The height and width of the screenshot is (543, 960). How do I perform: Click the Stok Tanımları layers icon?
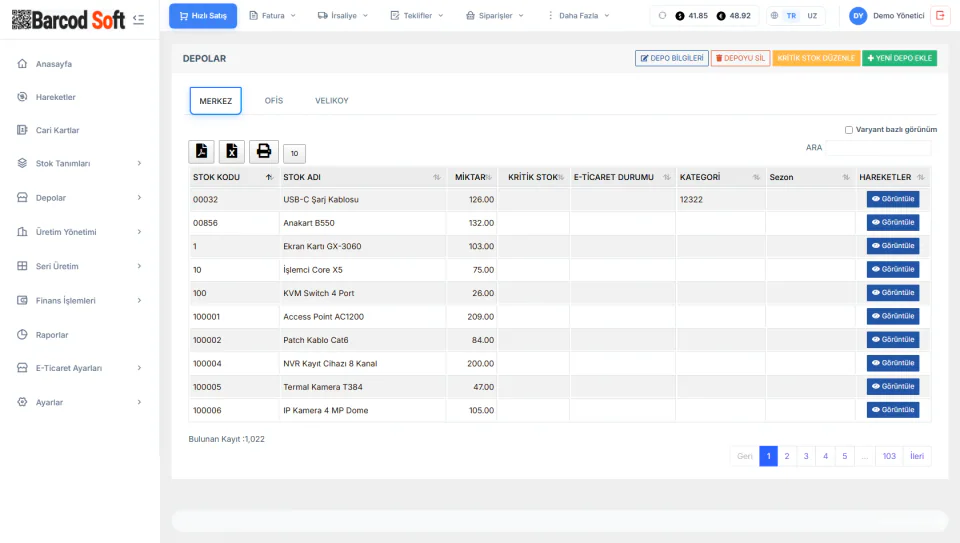(x=22, y=163)
